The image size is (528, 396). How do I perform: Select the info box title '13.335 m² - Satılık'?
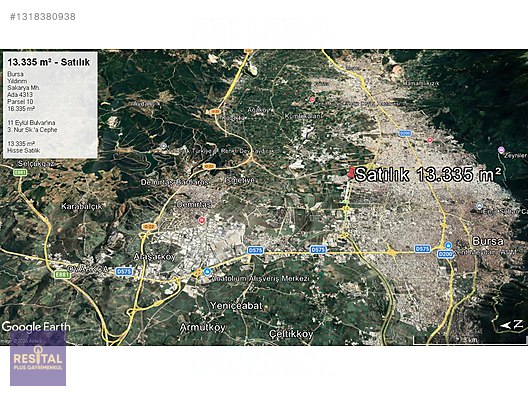(x=49, y=62)
